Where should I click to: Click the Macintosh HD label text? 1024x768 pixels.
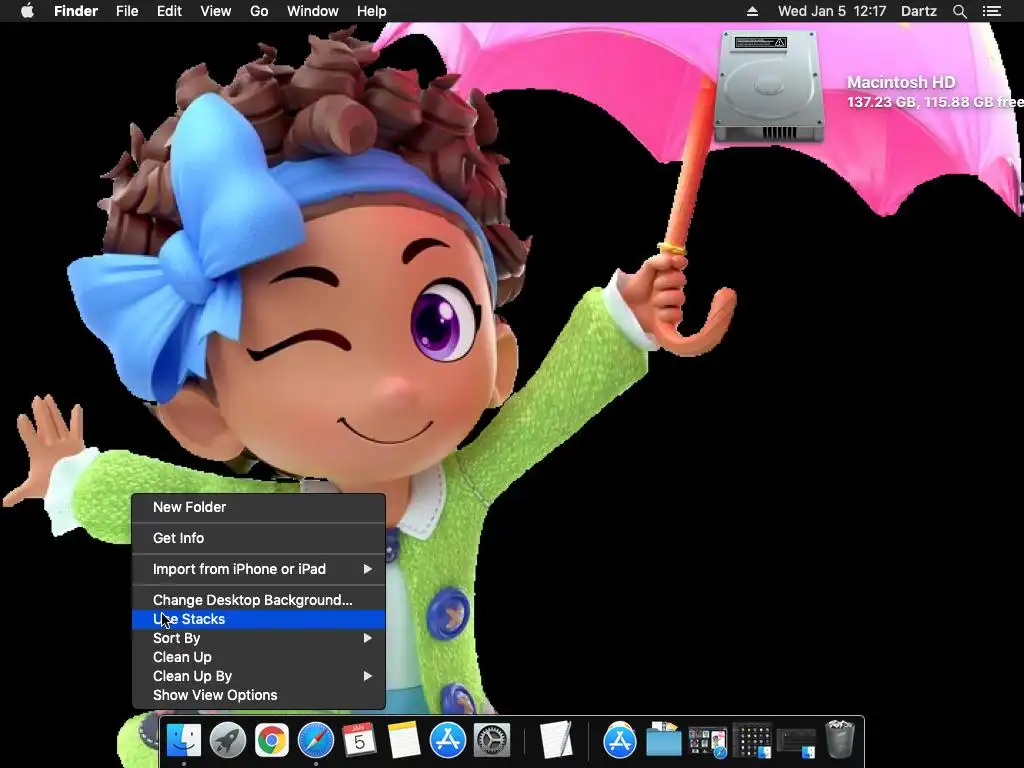[901, 82]
